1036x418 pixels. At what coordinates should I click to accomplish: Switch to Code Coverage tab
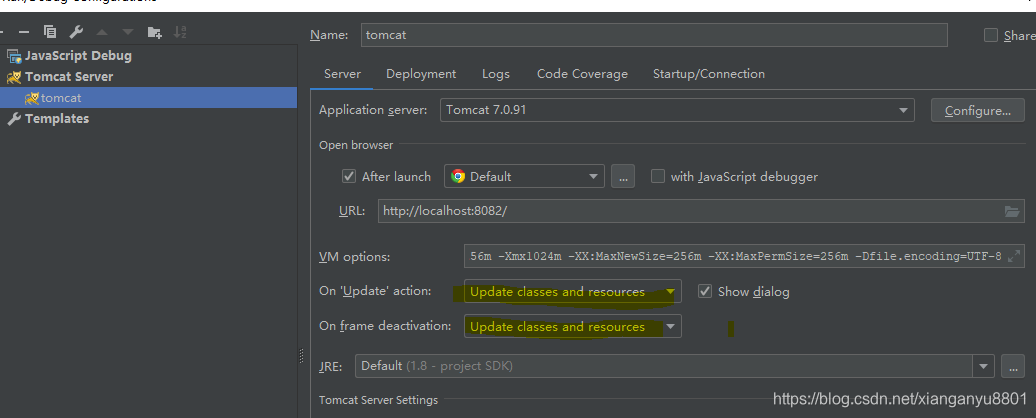pos(582,74)
